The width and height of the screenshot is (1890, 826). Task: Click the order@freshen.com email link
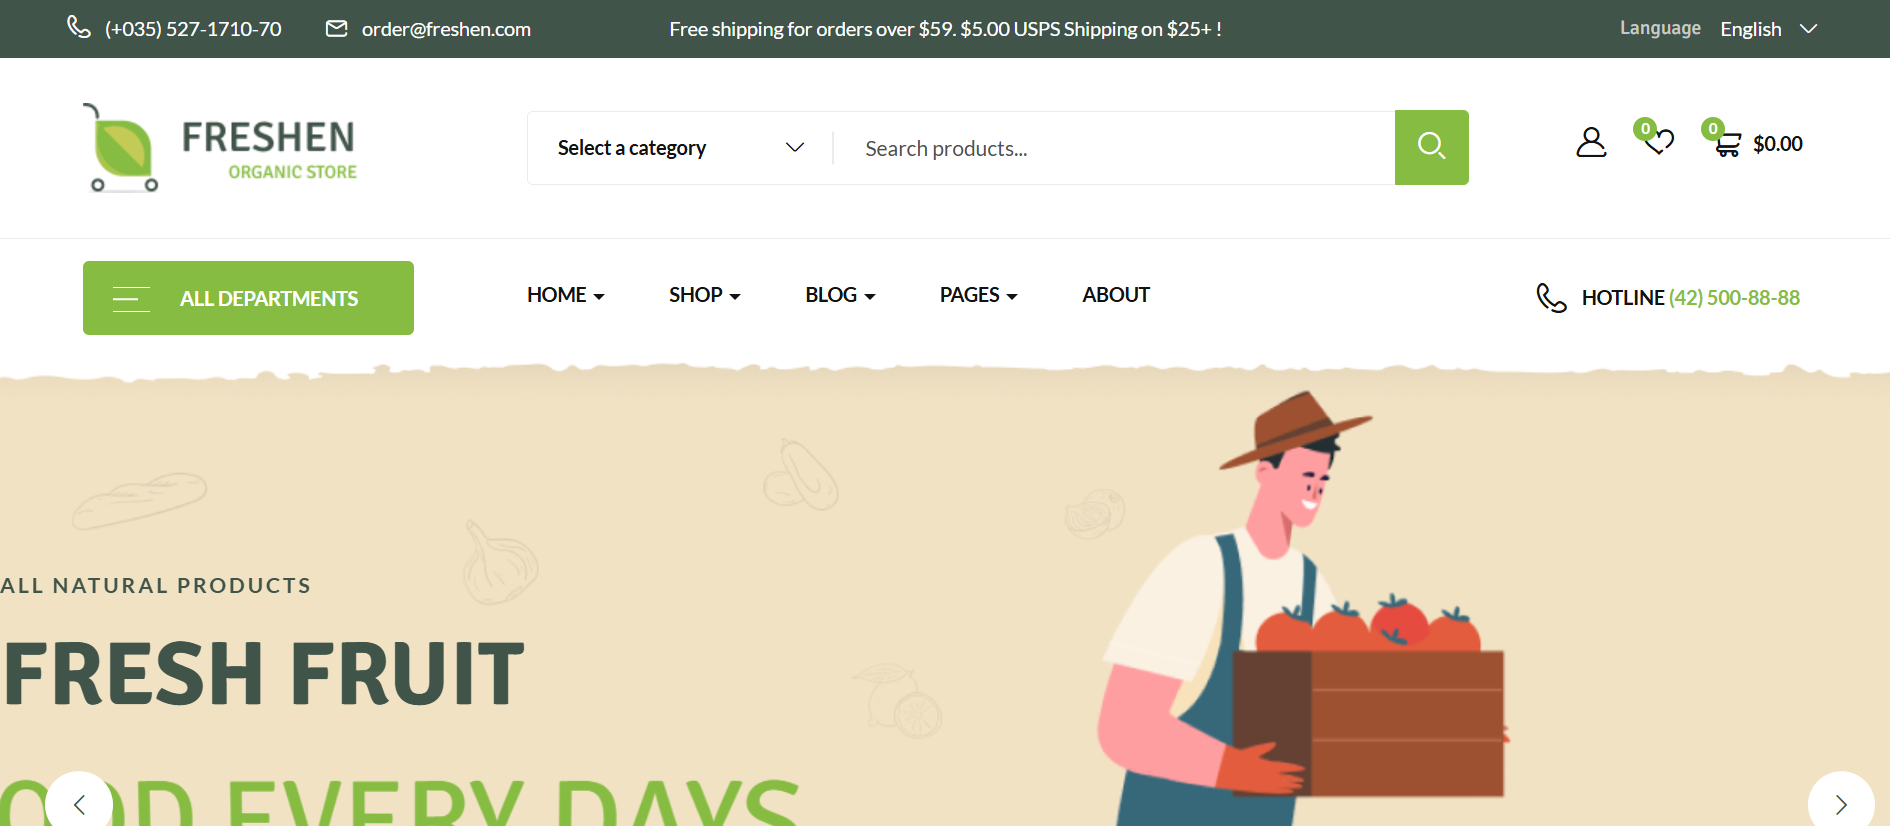446,29
